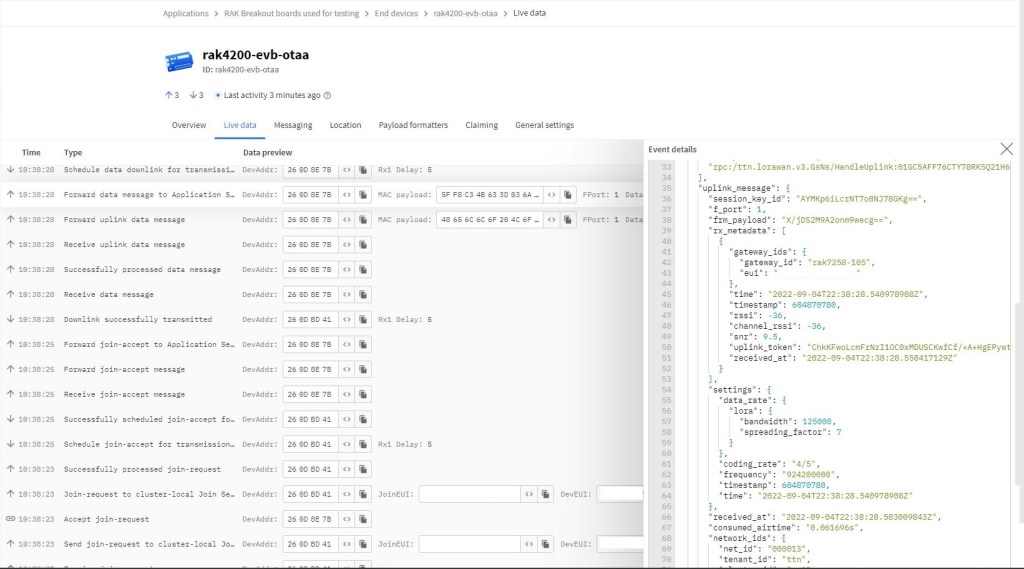This screenshot has width=1024, height=569.
Task: Copy DevAddr in Schedule data downlink row
Action: pyautogui.click(x=363, y=170)
